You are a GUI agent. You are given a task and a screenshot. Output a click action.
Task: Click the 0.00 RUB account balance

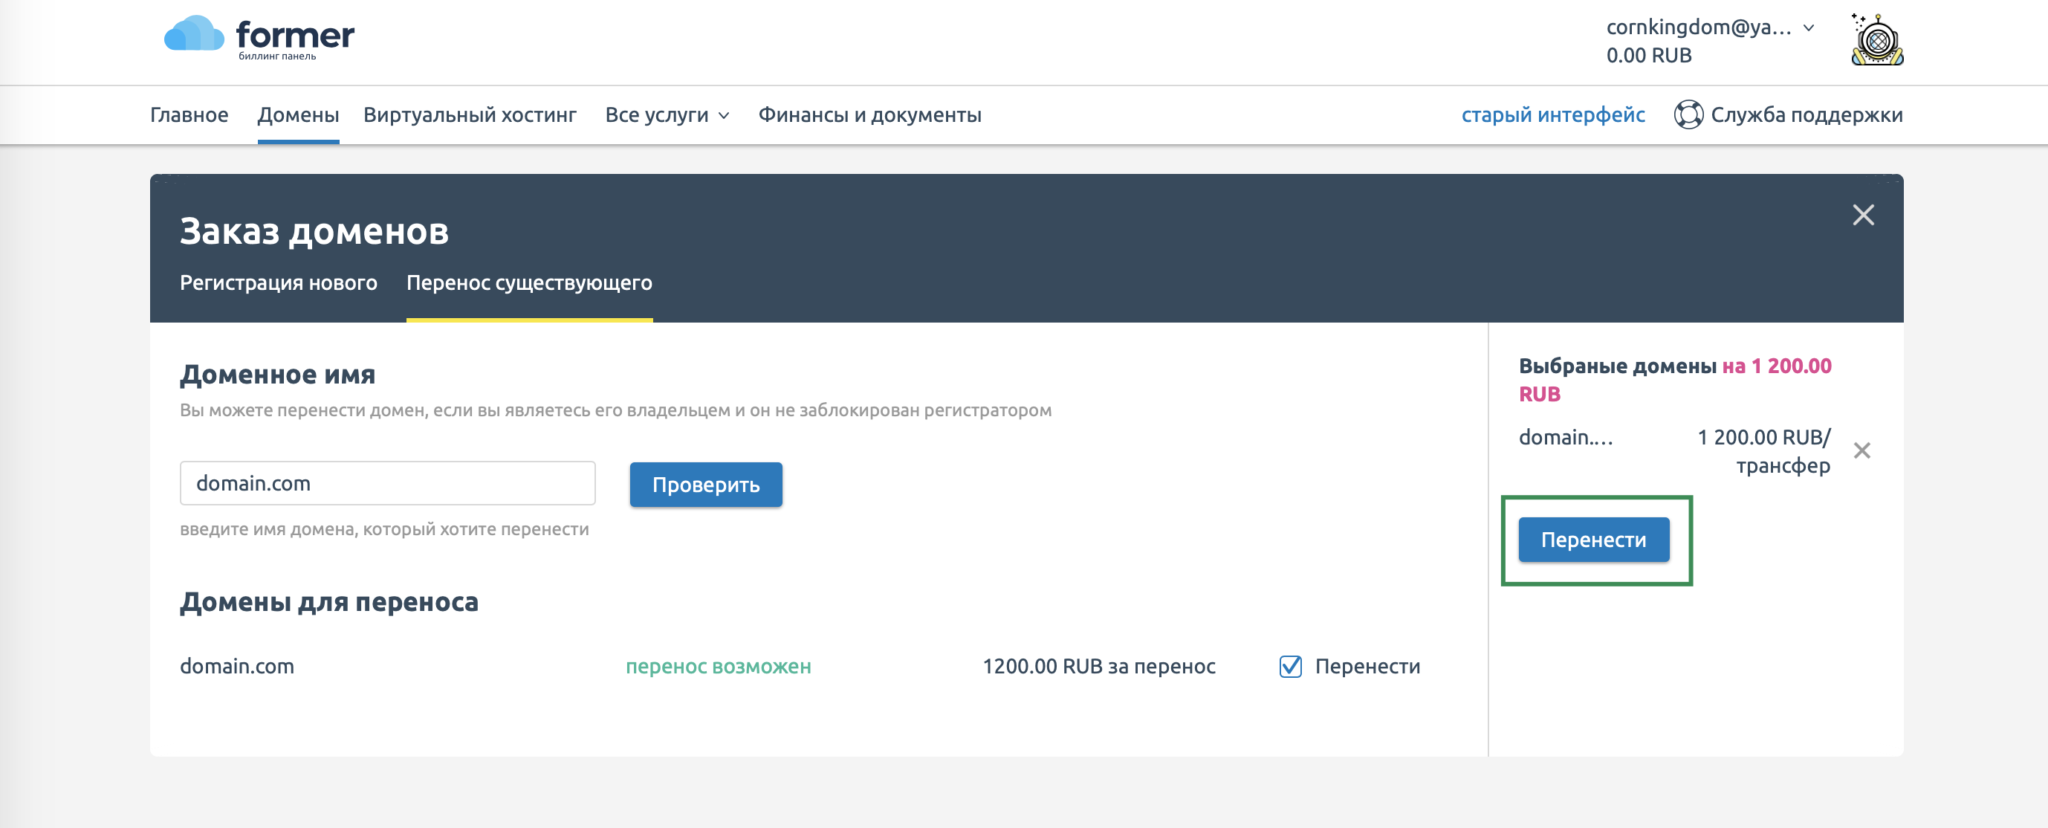[x=1649, y=56]
